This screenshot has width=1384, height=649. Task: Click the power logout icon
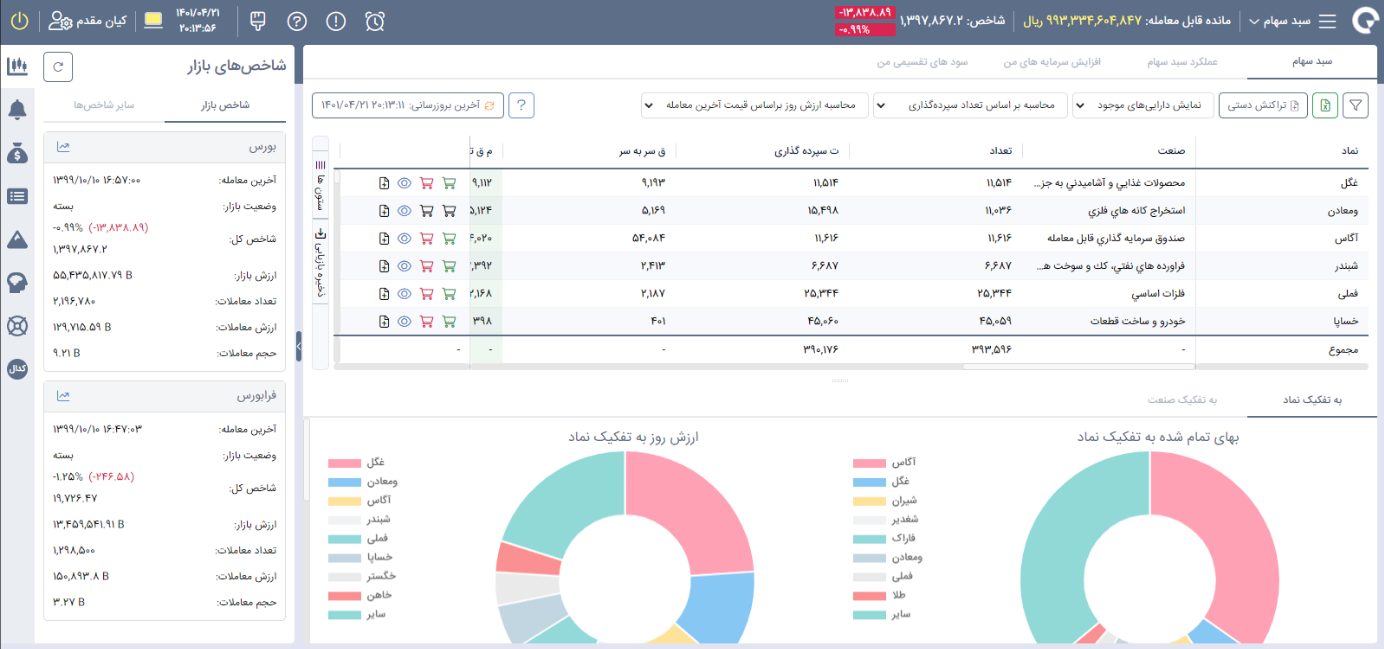point(19,21)
